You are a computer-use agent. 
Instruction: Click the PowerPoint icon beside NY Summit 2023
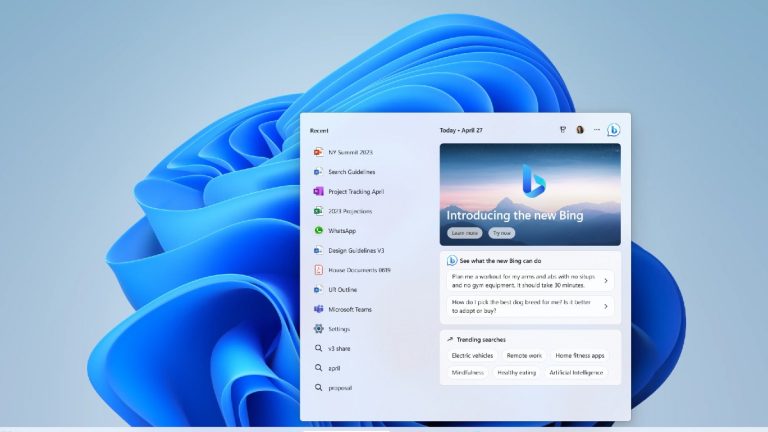(318, 152)
